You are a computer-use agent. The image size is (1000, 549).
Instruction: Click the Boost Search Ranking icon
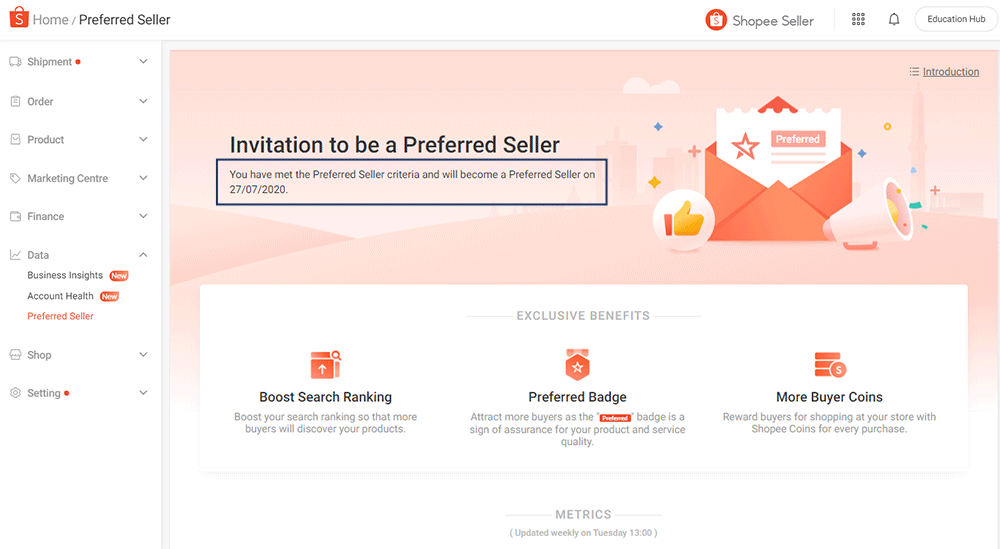click(325, 364)
